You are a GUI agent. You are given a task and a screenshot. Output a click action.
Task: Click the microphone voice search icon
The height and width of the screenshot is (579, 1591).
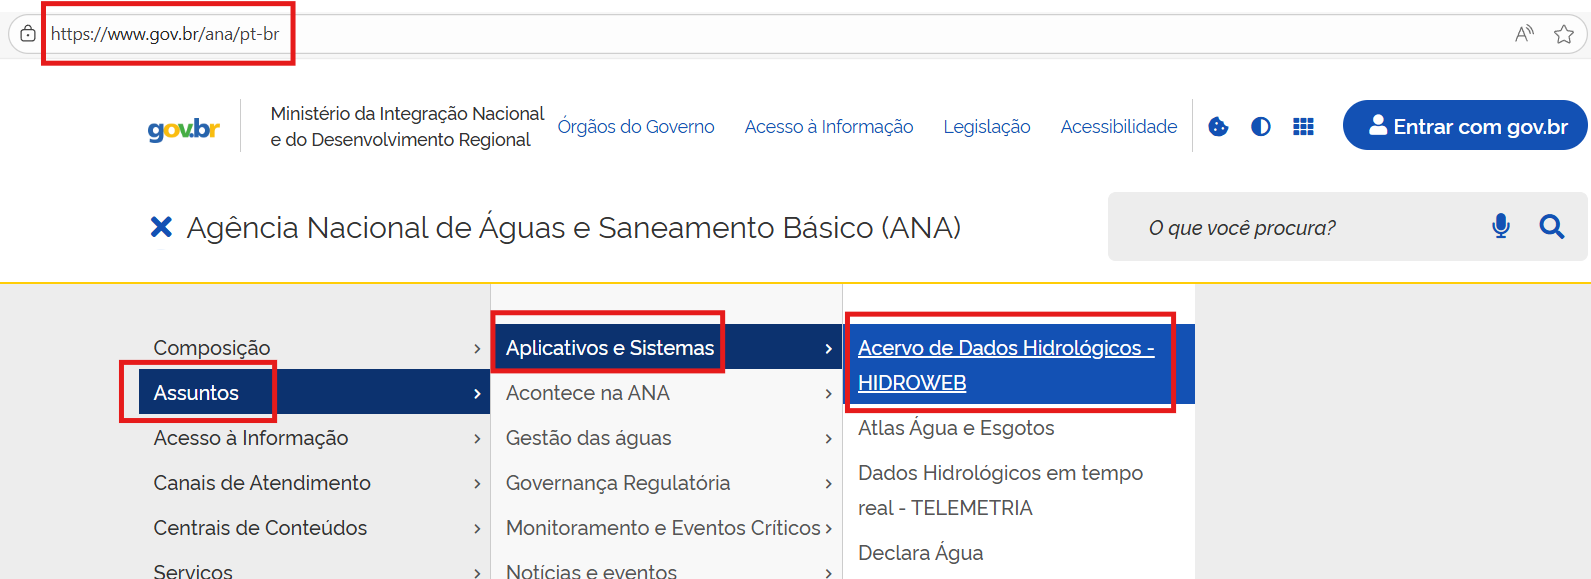tap(1500, 227)
